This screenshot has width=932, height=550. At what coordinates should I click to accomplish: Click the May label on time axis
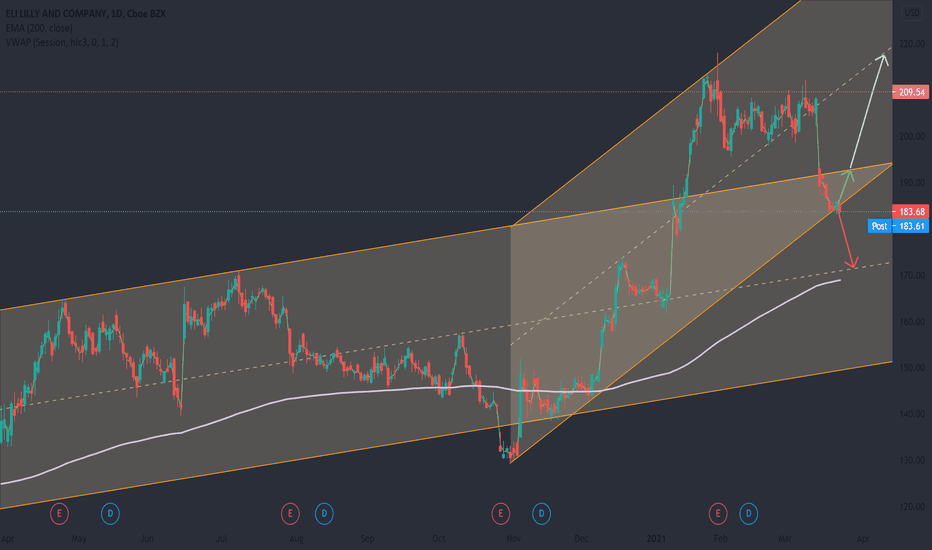(x=78, y=539)
